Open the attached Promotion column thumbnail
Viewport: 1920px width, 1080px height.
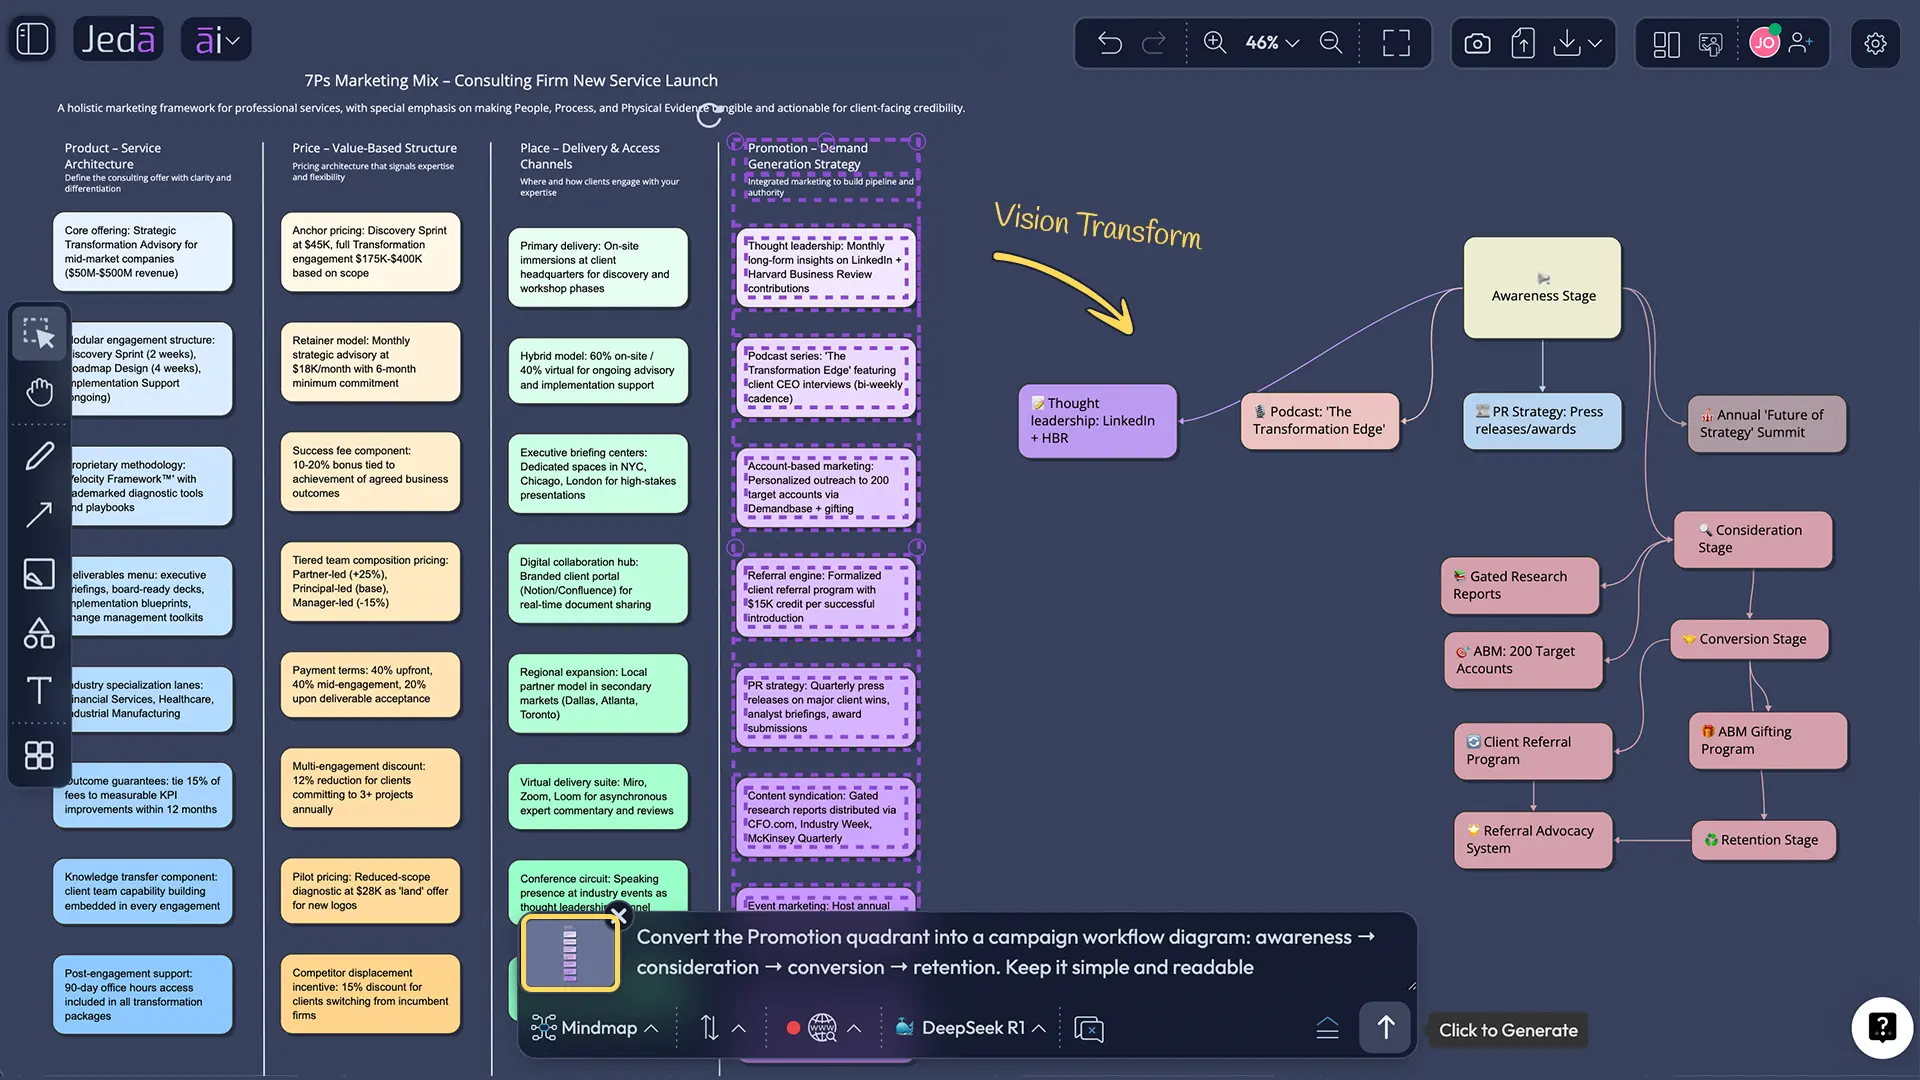pyautogui.click(x=570, y=955)
